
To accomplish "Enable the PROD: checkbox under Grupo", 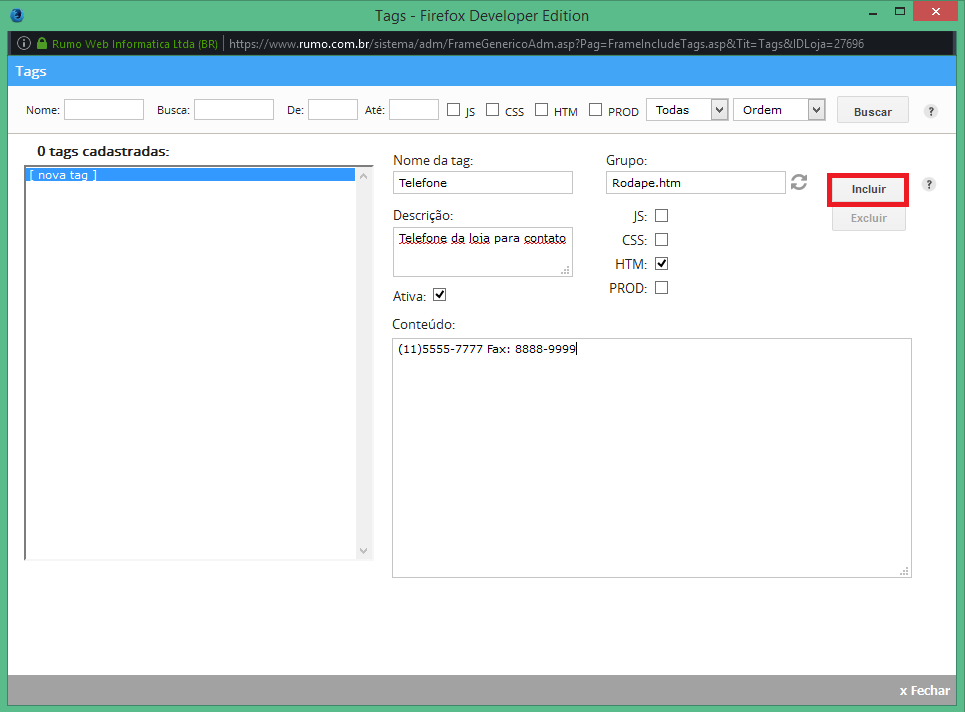I will pyautogui.click(x=662, y=287).
